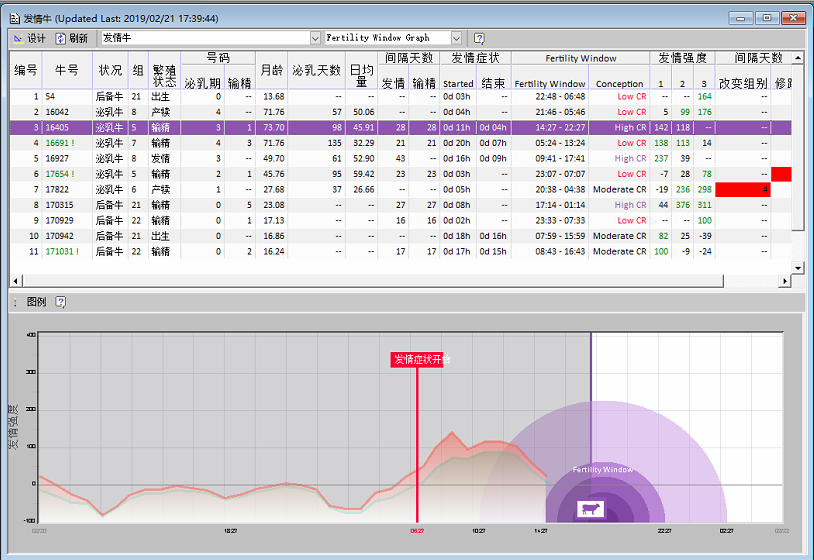814x560 pixels.
Task: Close the 发情牛 window
Action: (793, 18)
